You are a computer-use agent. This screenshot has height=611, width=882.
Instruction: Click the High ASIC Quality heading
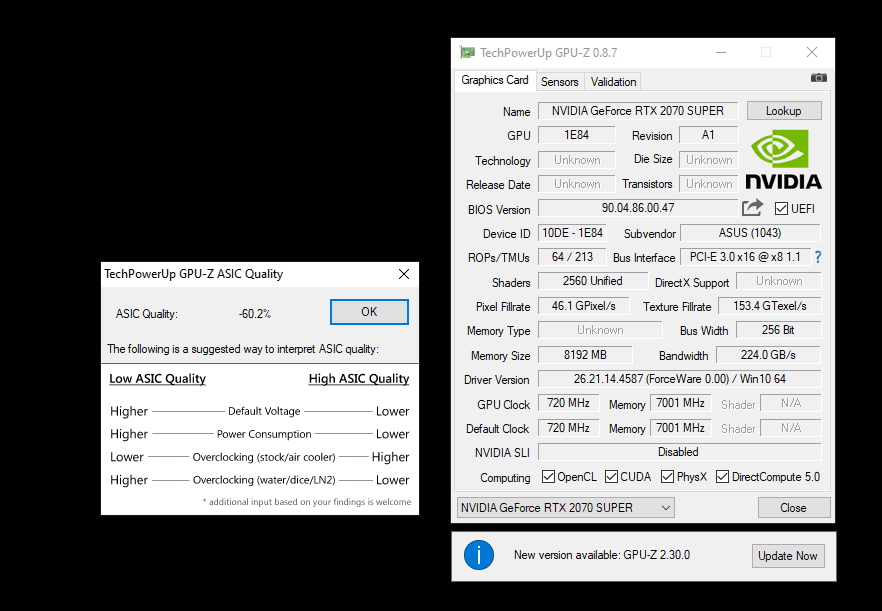(x=359, y=379)
